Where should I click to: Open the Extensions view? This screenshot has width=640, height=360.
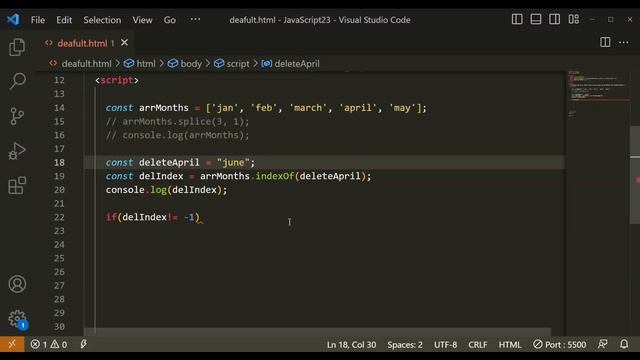point(17,186)
